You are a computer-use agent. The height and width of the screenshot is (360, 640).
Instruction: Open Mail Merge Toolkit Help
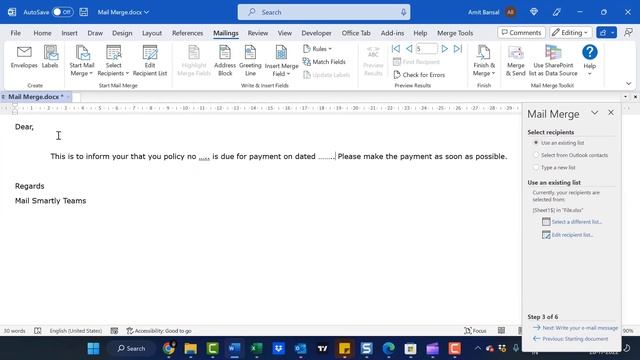[589, 60]
